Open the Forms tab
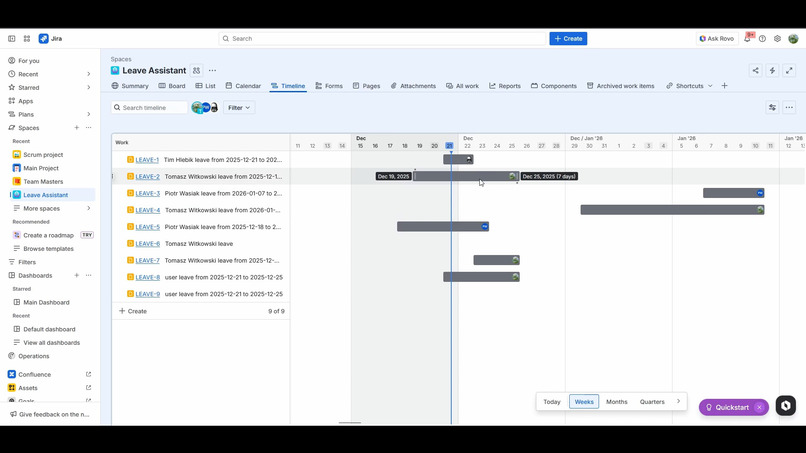The image size is (806, 453). pos(329,86)
